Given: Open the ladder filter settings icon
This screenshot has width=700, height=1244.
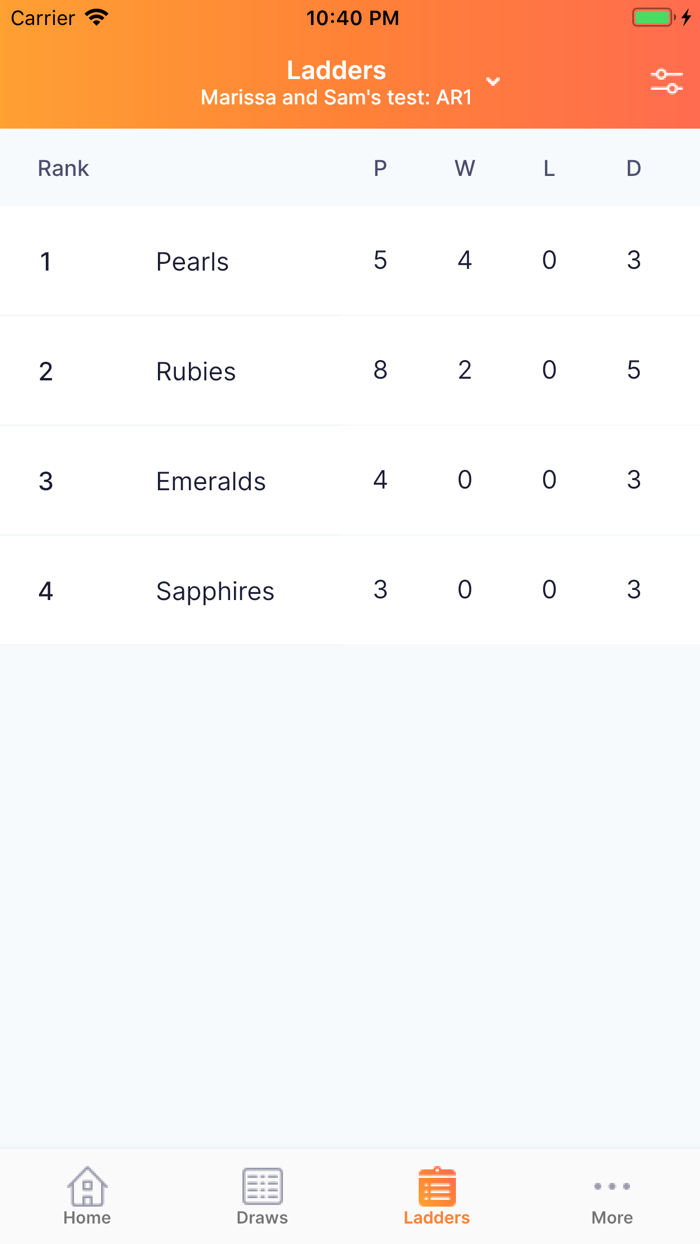Looking at the screenshot, I should 667,80.
